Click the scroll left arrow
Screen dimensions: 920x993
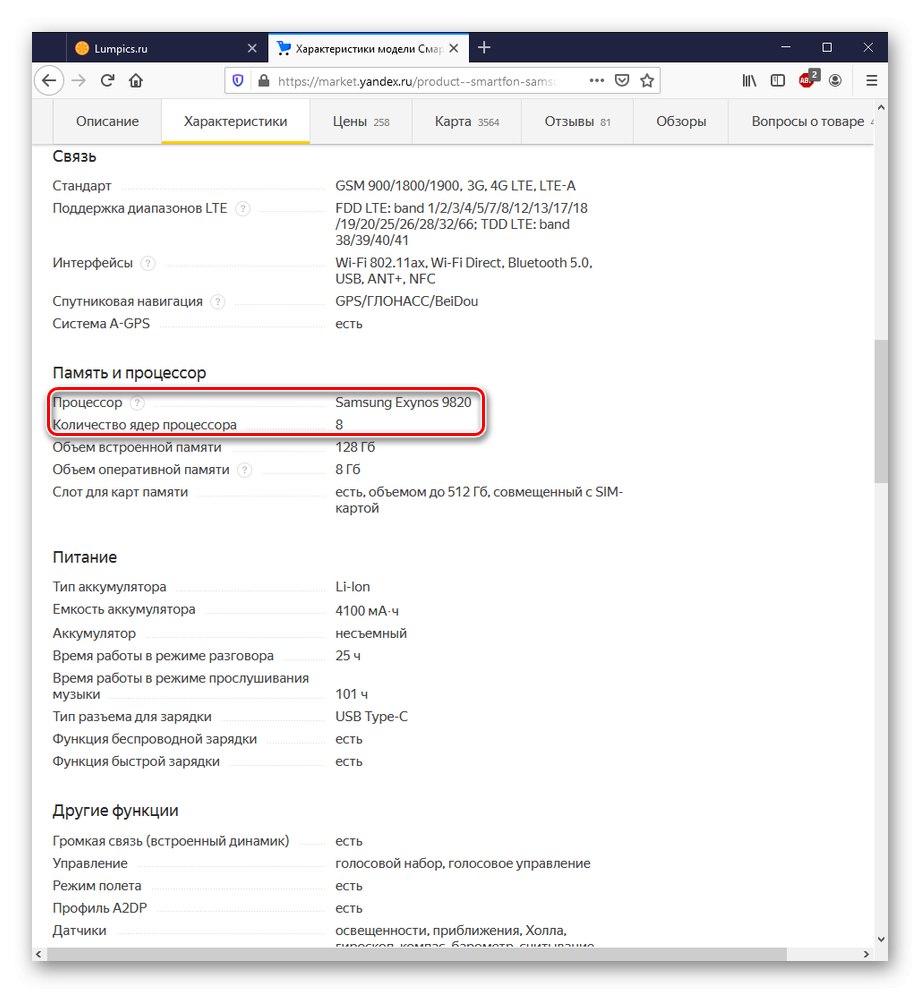39,954
